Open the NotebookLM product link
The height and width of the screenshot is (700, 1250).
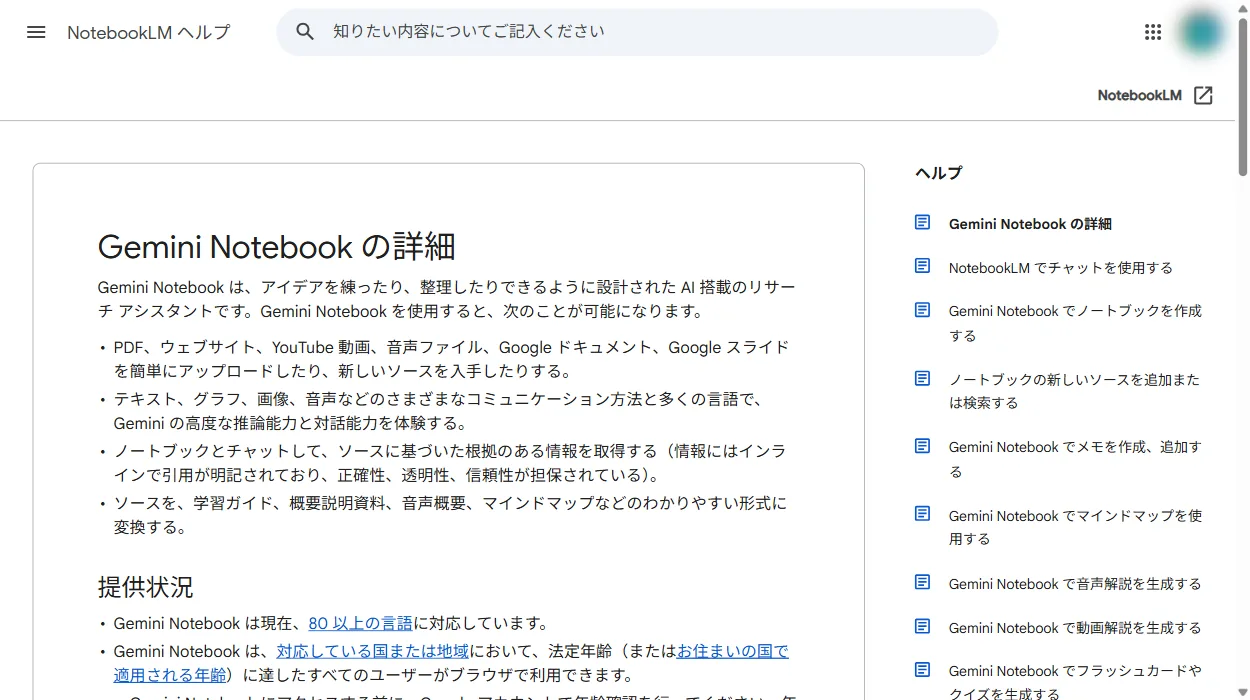(x=1140, y=95)
